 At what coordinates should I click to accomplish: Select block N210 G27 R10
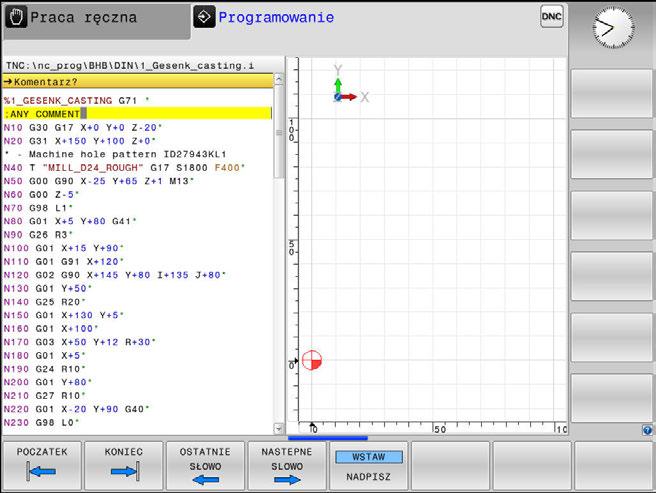pos(44,395)
